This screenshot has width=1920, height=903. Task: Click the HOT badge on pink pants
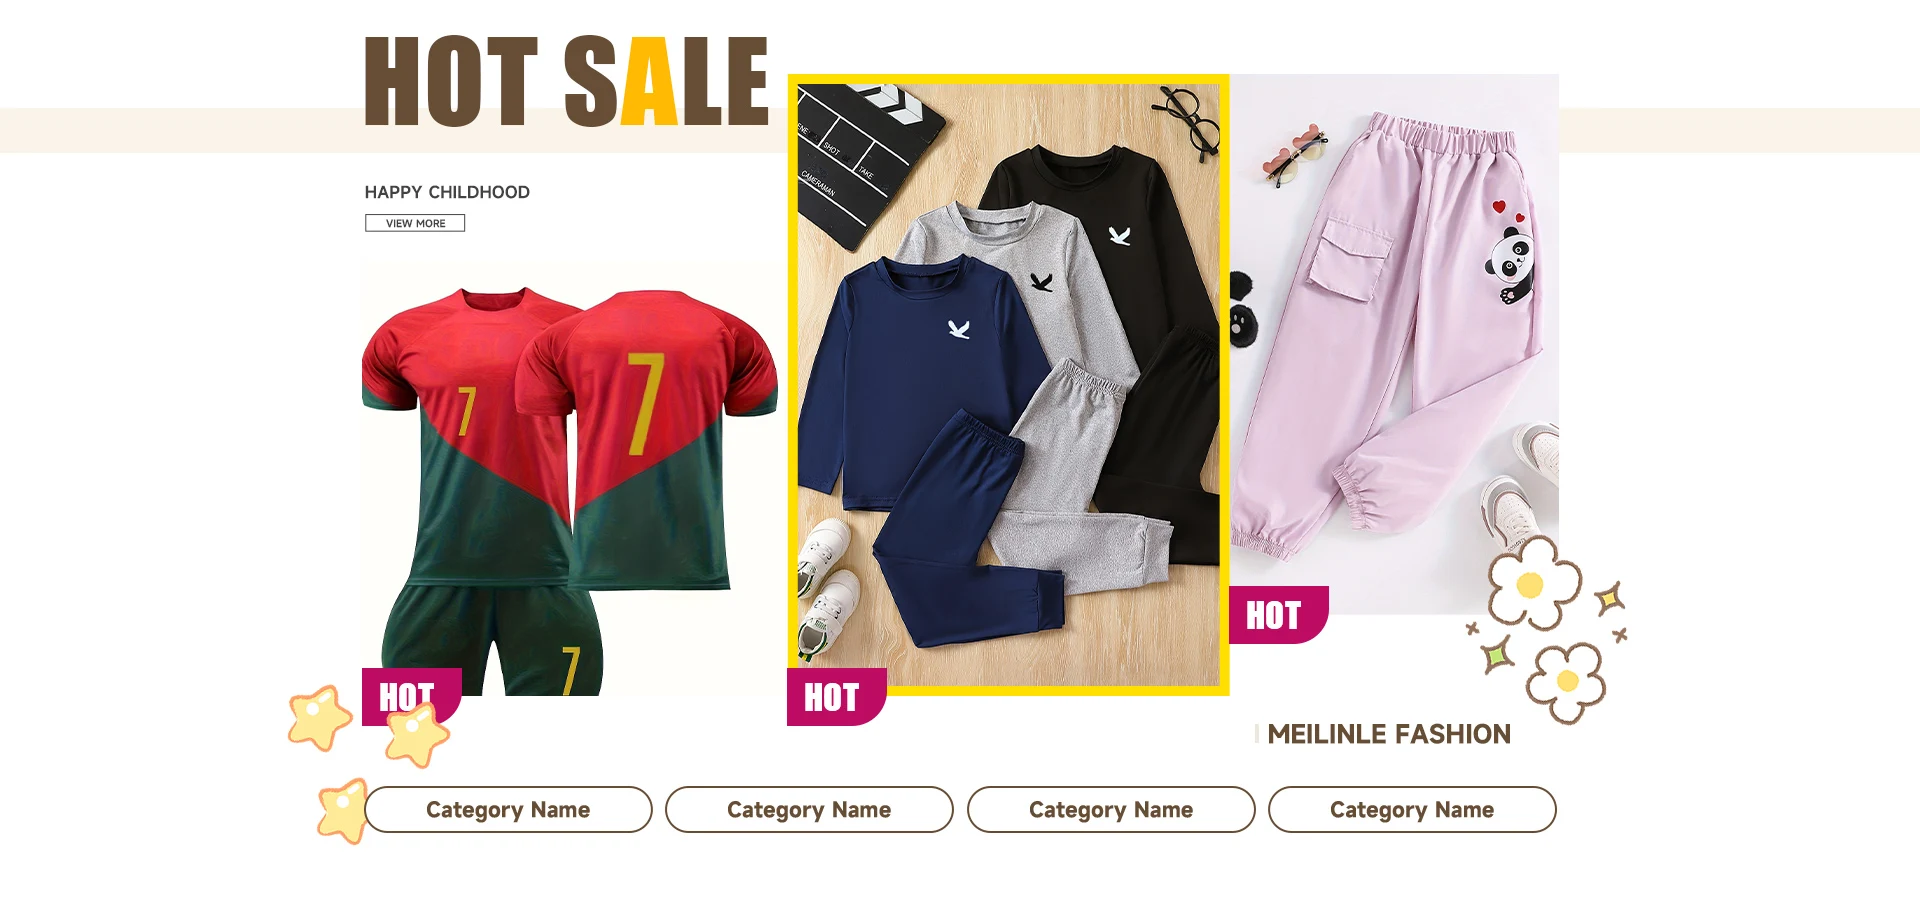click(1278, 615)
